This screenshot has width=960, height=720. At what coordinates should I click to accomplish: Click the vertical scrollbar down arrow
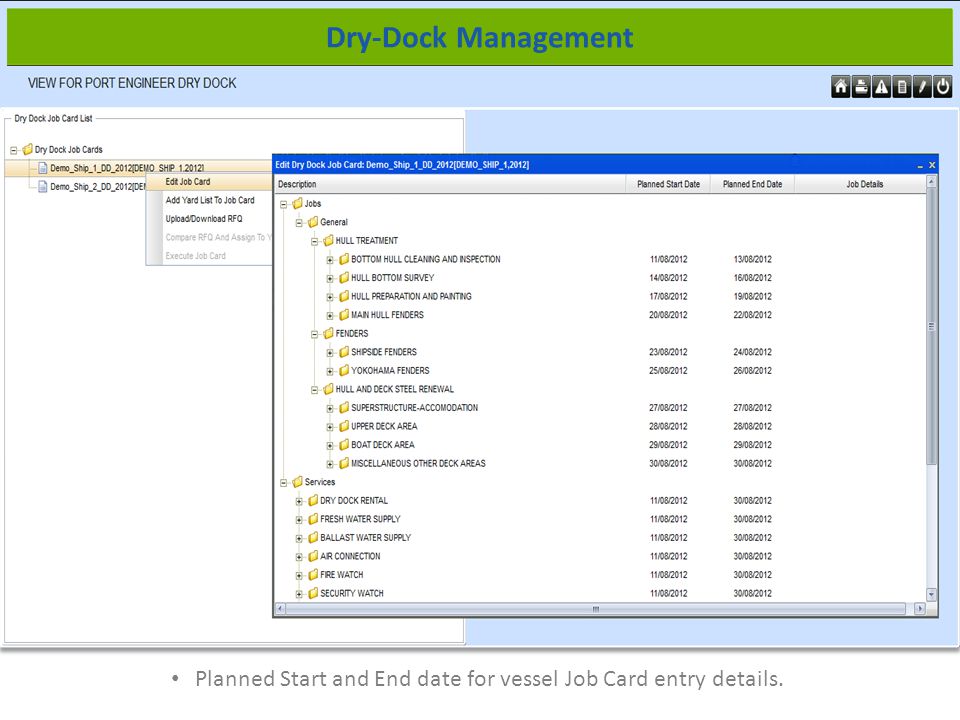(x=931, y=594)
